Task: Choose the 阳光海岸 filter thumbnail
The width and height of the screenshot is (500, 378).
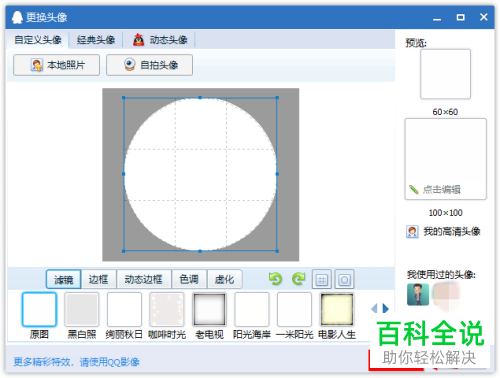Action: [x=252, y=309]
